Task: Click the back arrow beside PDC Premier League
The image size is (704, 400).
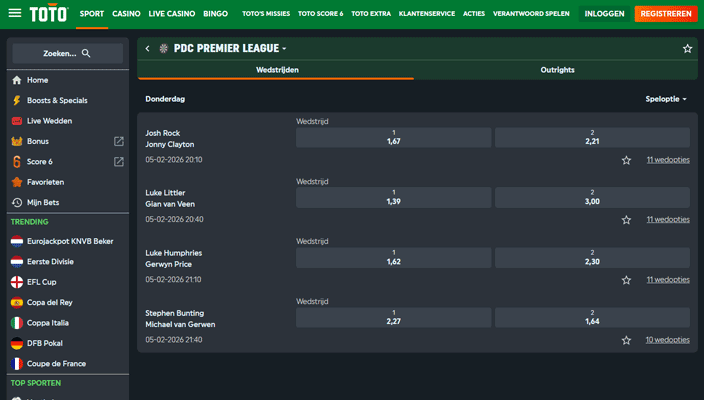Action: pyautogui.click(x=147, y=48)
